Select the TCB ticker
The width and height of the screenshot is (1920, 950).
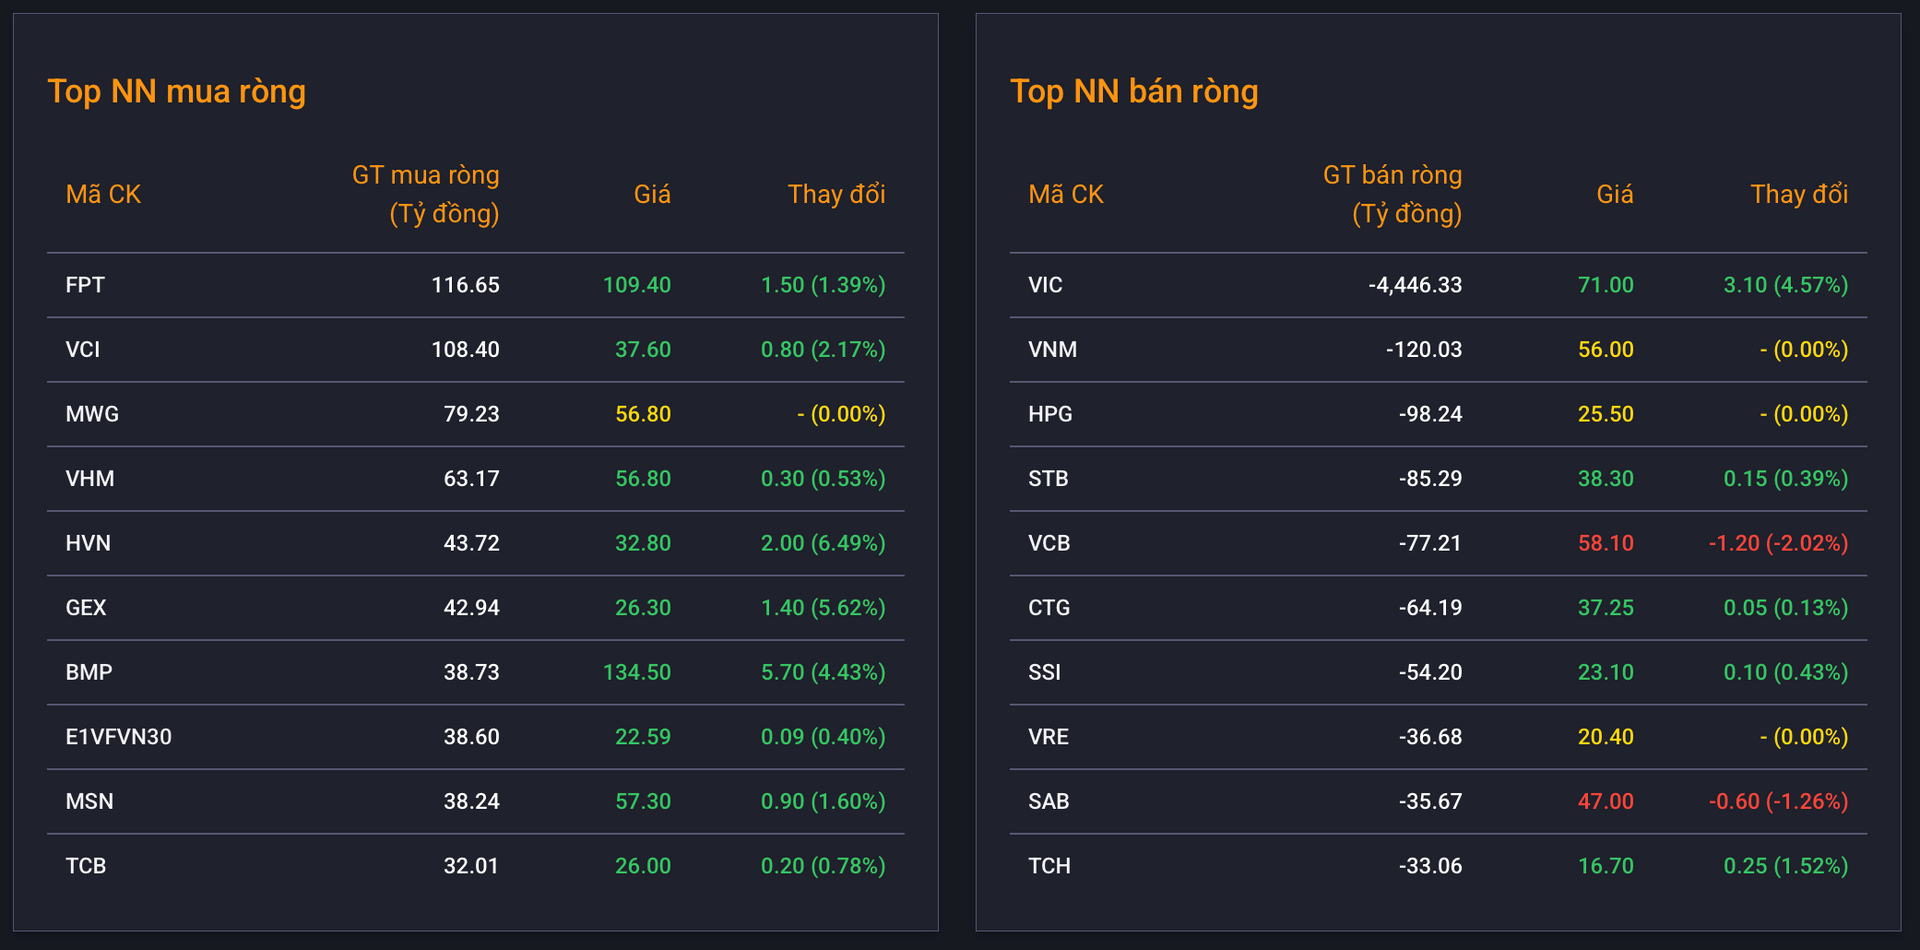point(86,866)
